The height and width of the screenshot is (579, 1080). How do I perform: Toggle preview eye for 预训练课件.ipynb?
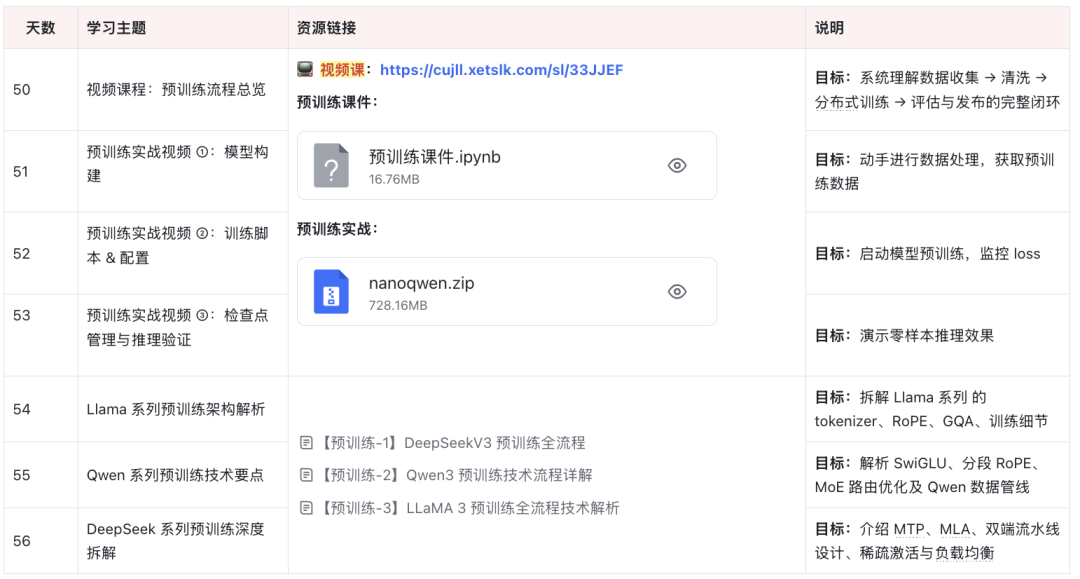click(676, 165)
